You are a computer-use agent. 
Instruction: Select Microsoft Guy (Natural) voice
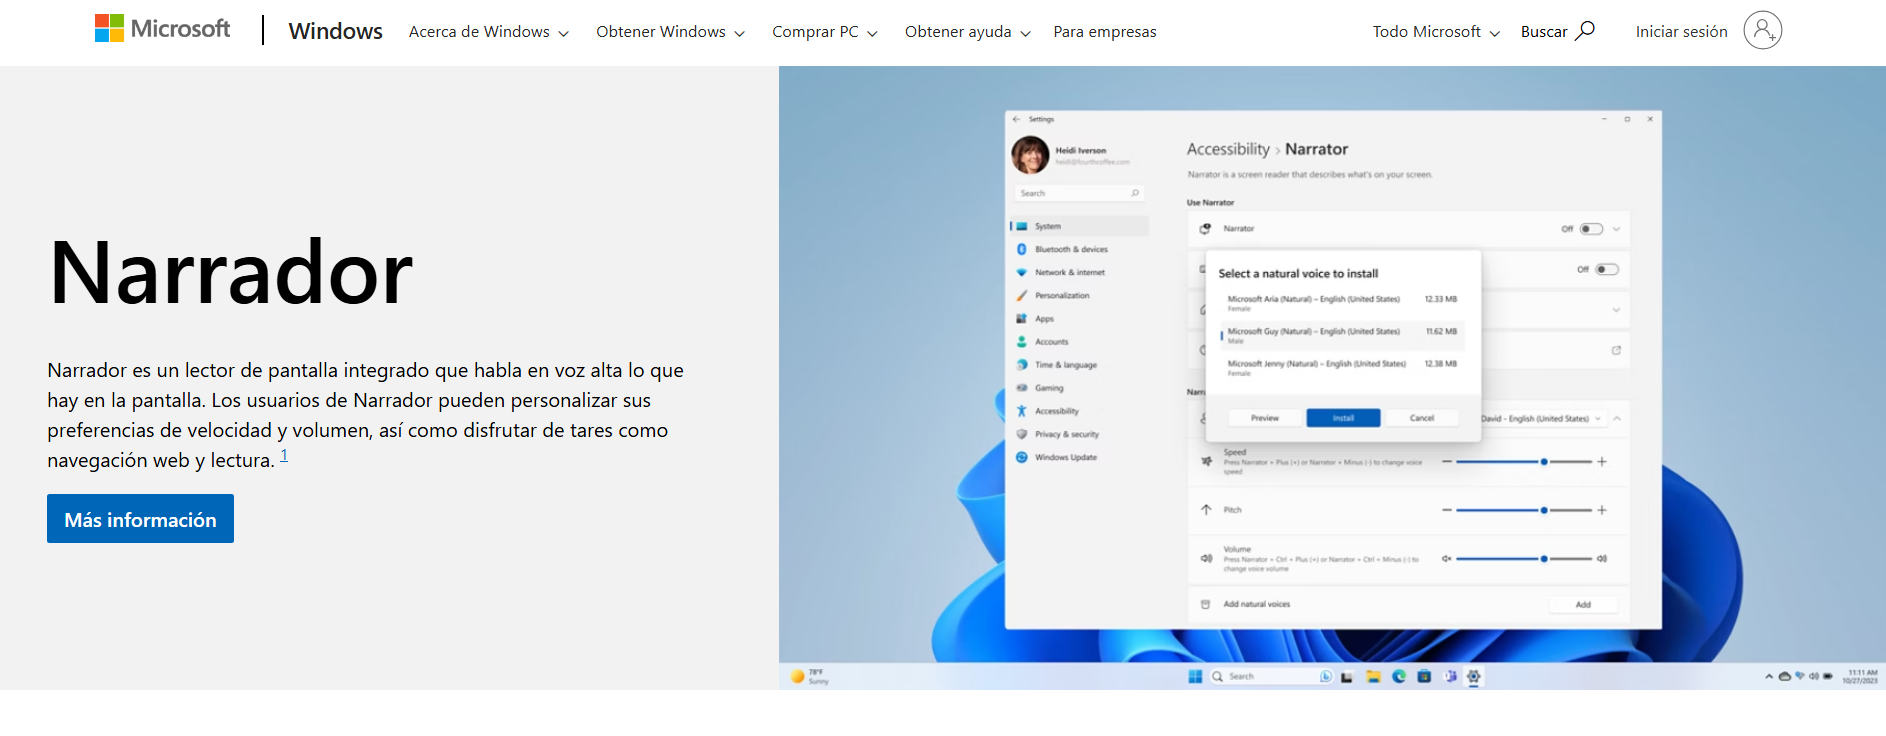point(1342,335)
